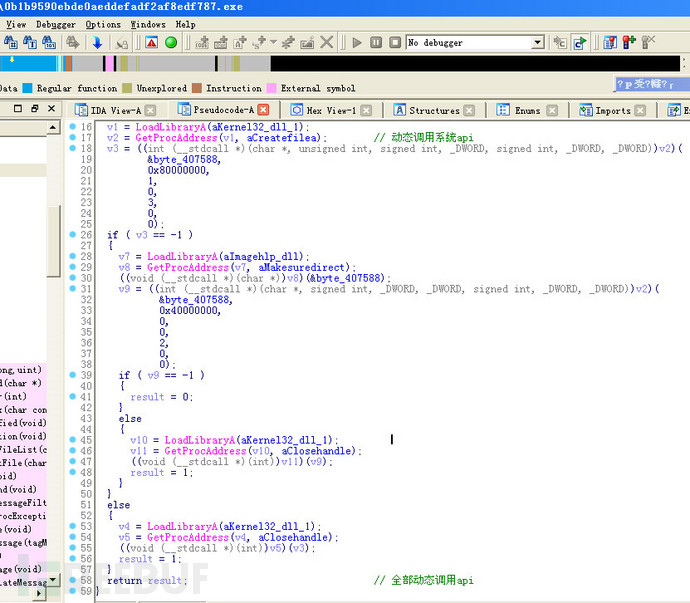This screenshot has width=690, height=603.
Task: Click the brown Instruction legend swatch
Action: 197,88
